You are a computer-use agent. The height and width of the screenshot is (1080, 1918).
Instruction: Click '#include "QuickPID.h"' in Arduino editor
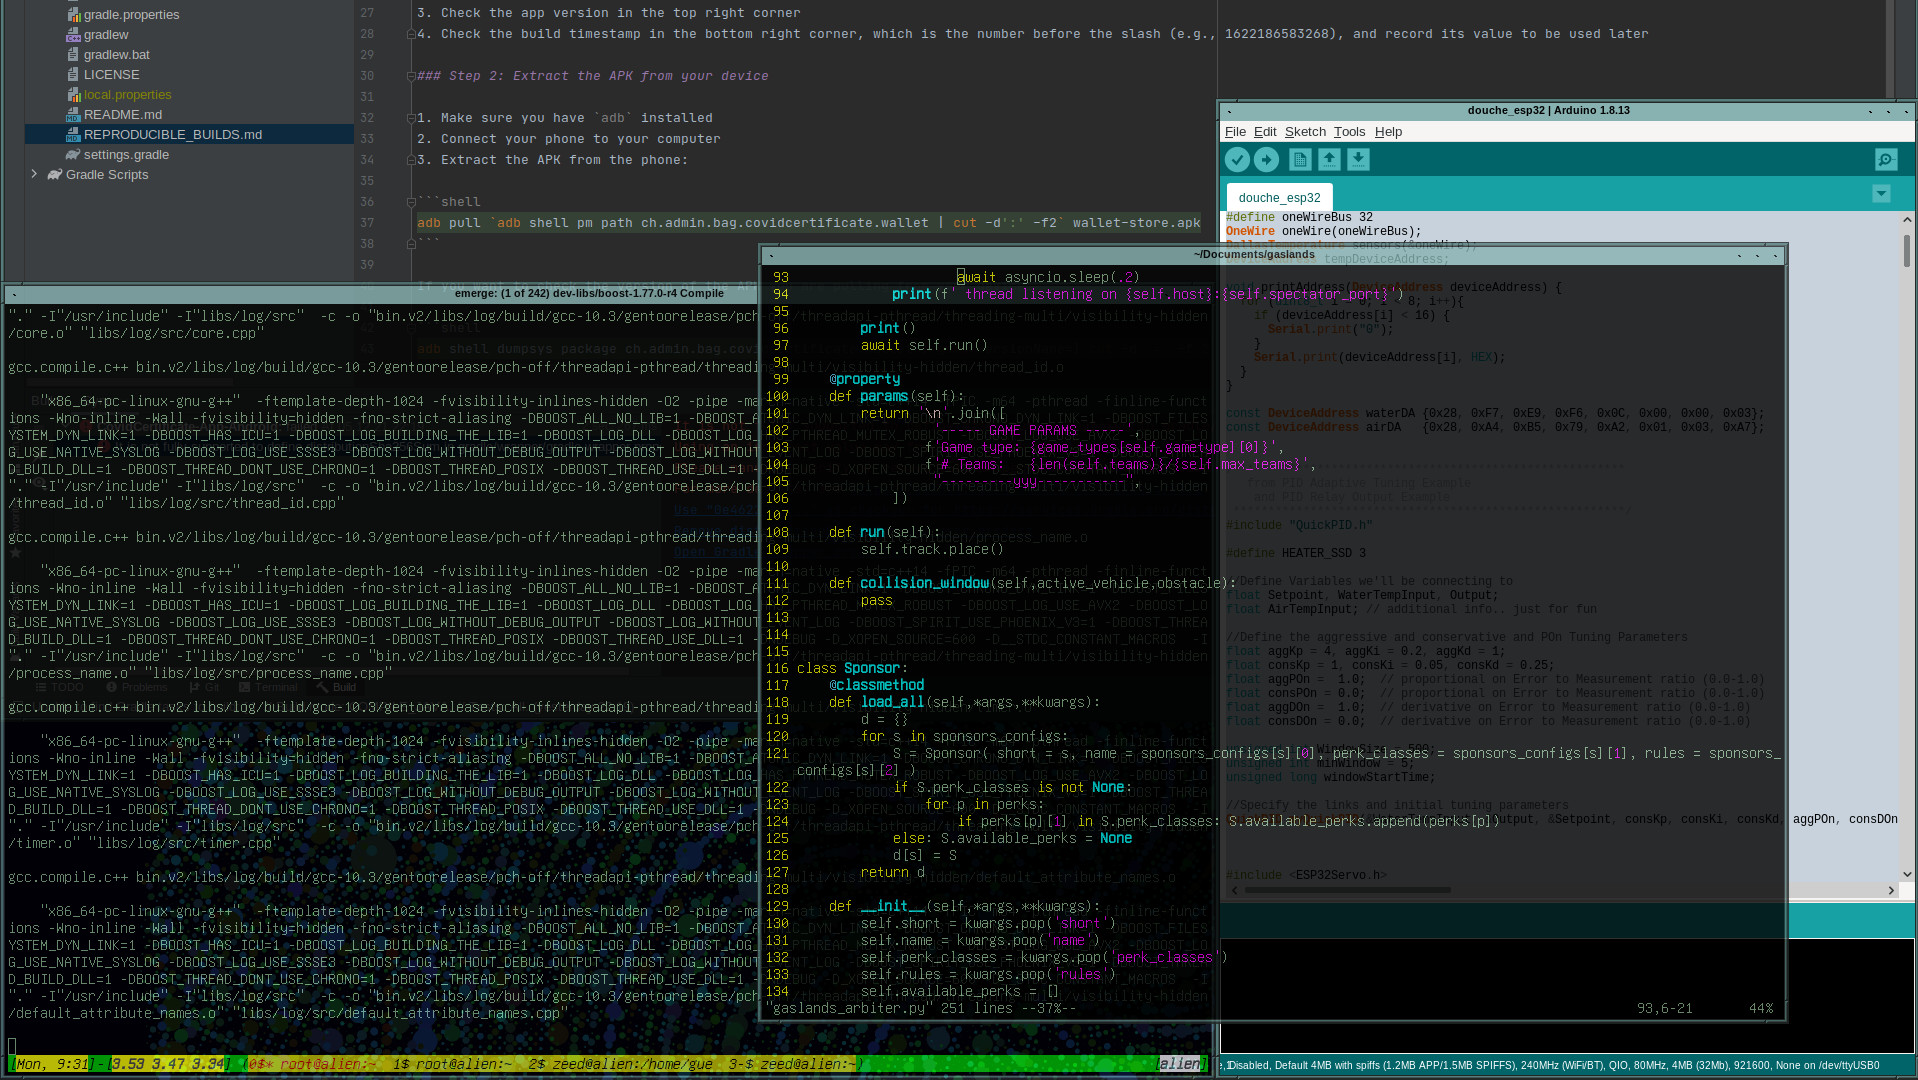(x=1299, y=525)
